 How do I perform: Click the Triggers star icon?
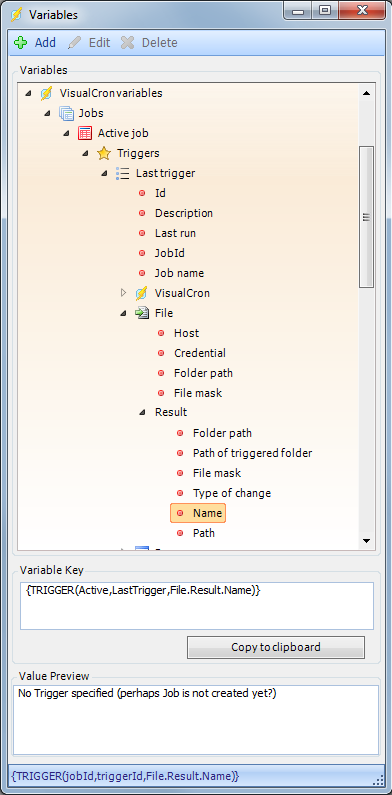coord(103,153)
